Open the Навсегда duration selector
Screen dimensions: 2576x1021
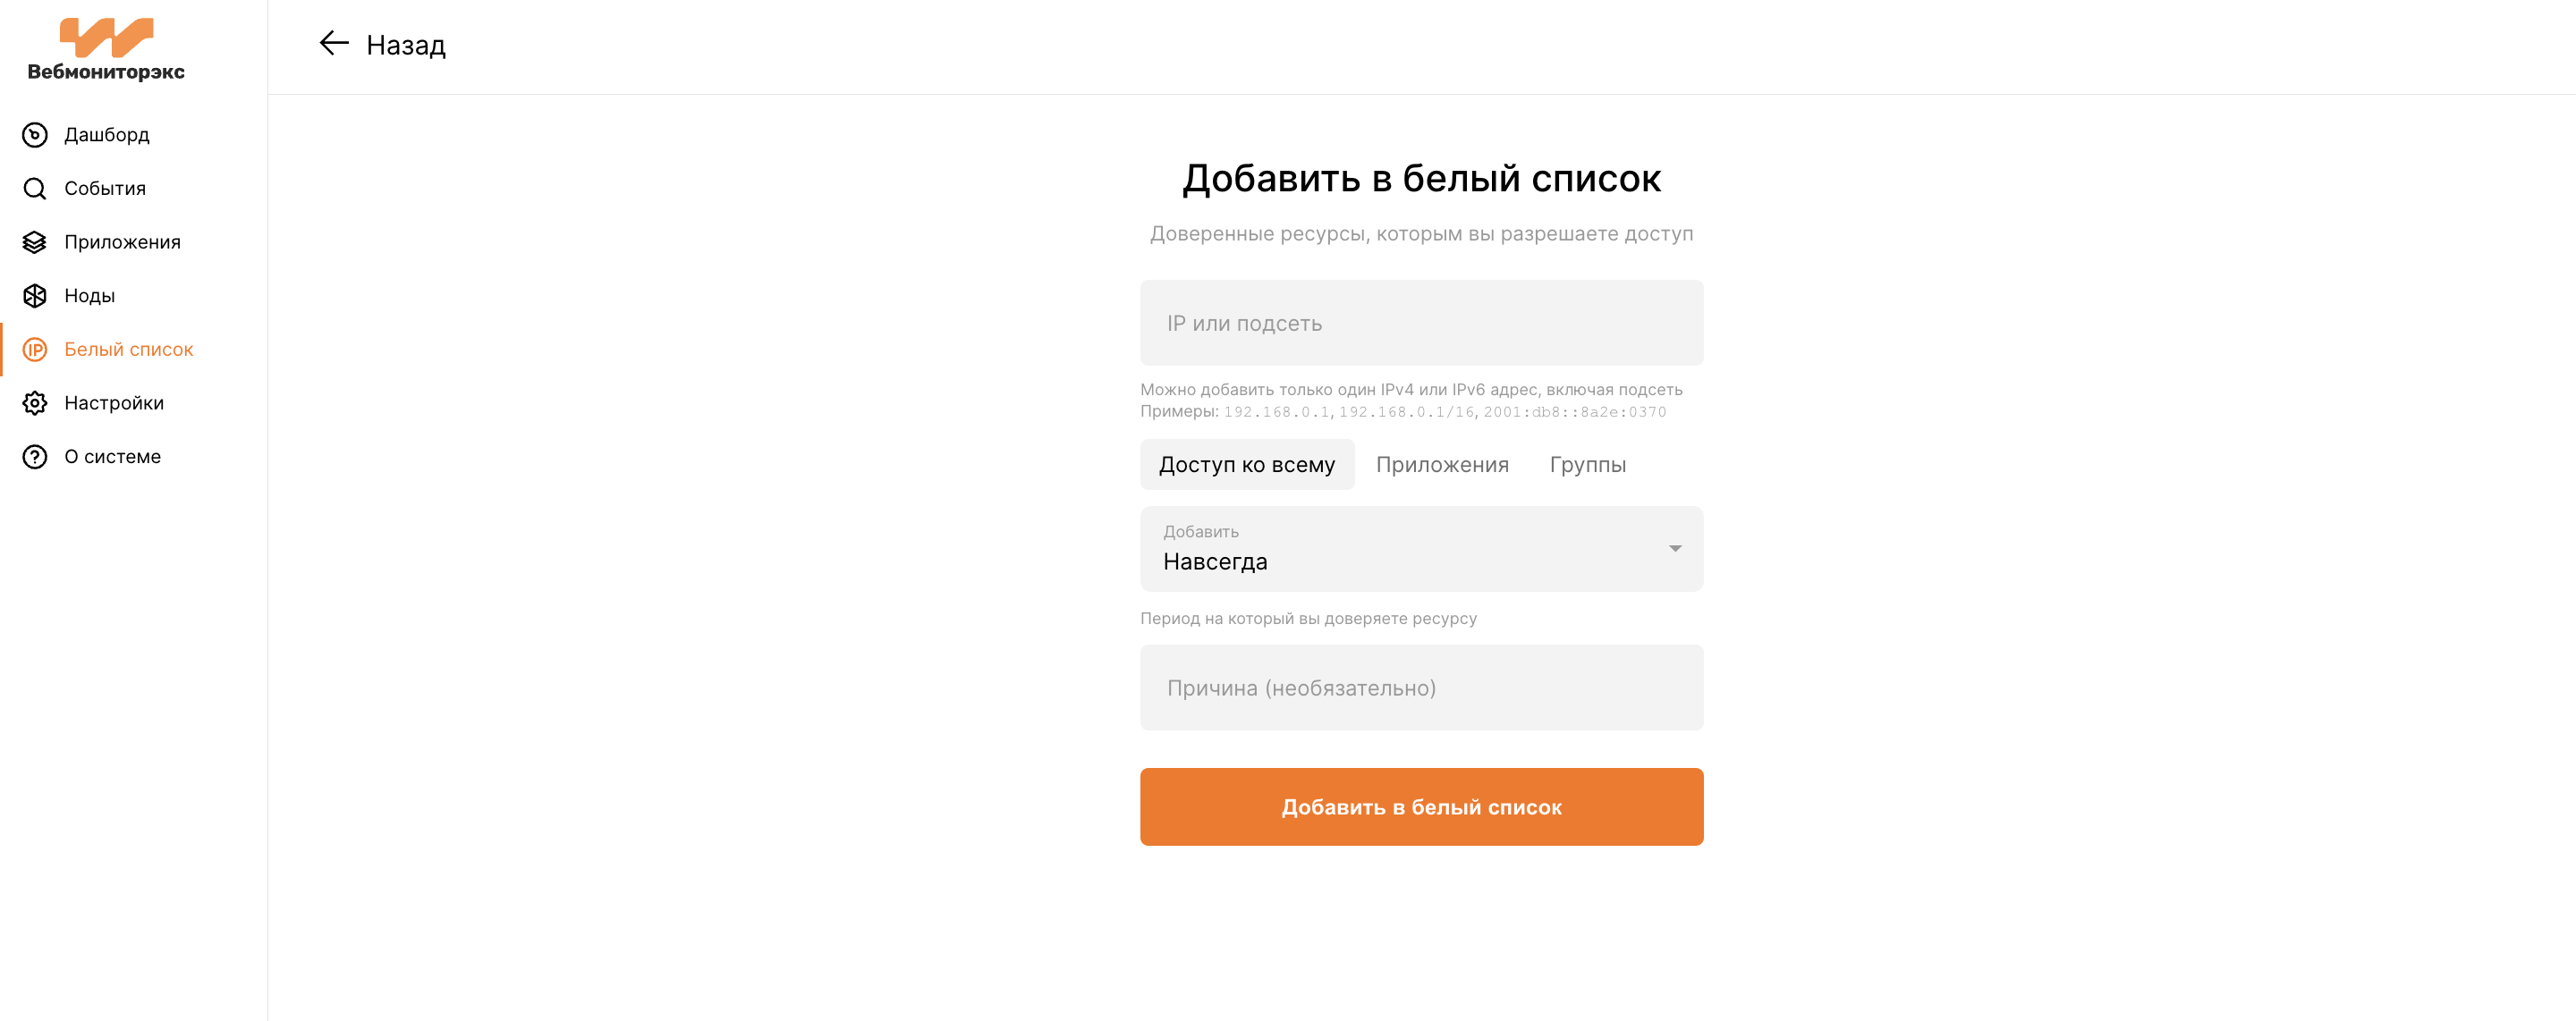pos(1421,549)
